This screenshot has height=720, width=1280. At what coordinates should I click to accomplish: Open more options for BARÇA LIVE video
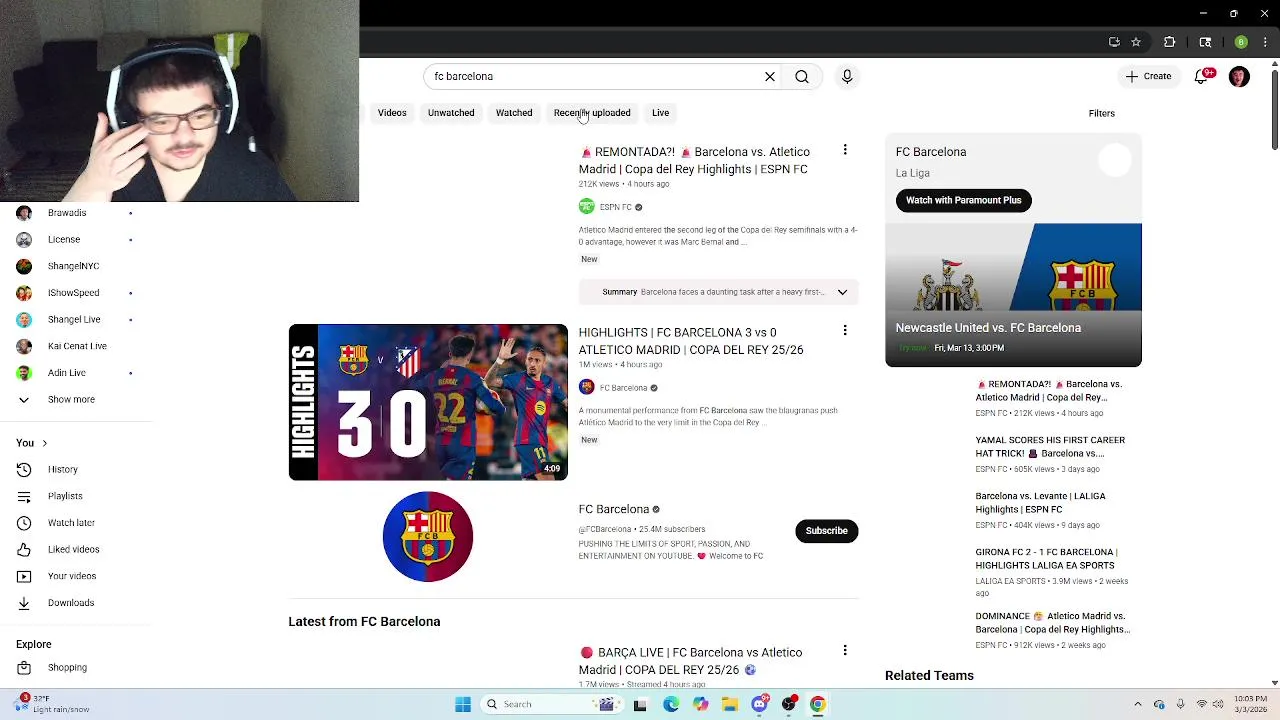click(x=845, y=650)
